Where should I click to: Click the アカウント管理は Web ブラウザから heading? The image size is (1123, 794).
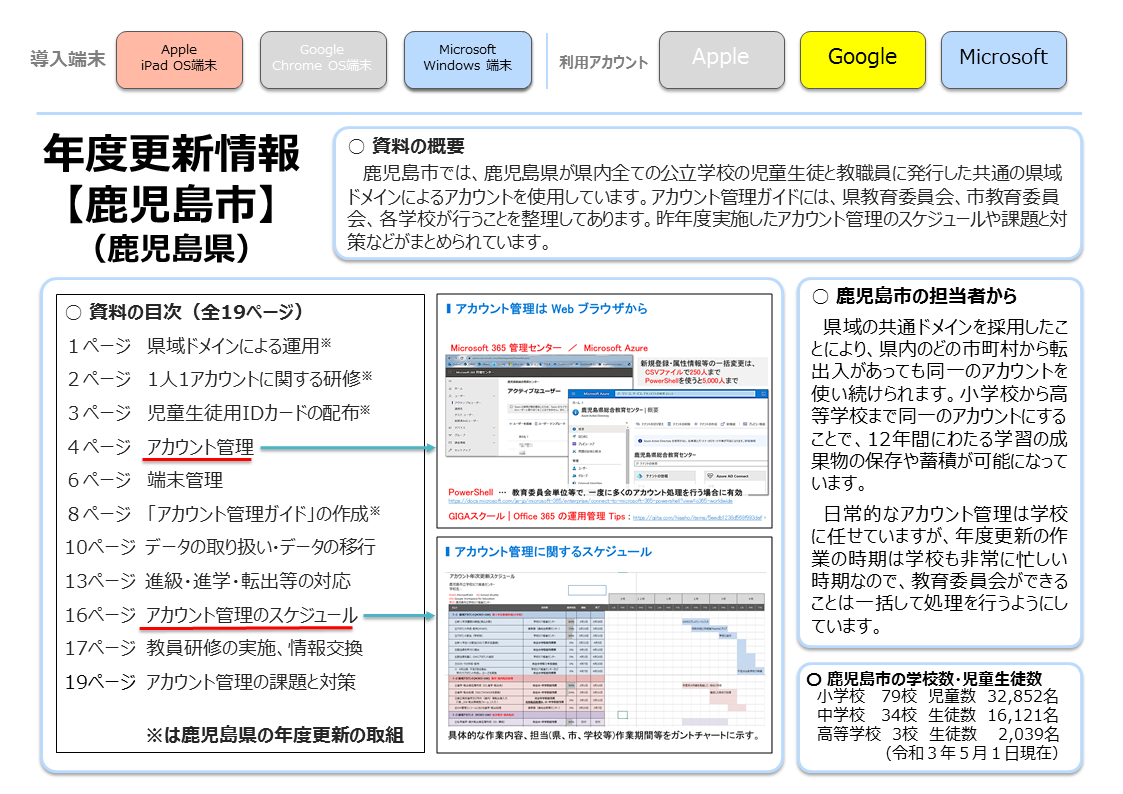coord(551,309)
